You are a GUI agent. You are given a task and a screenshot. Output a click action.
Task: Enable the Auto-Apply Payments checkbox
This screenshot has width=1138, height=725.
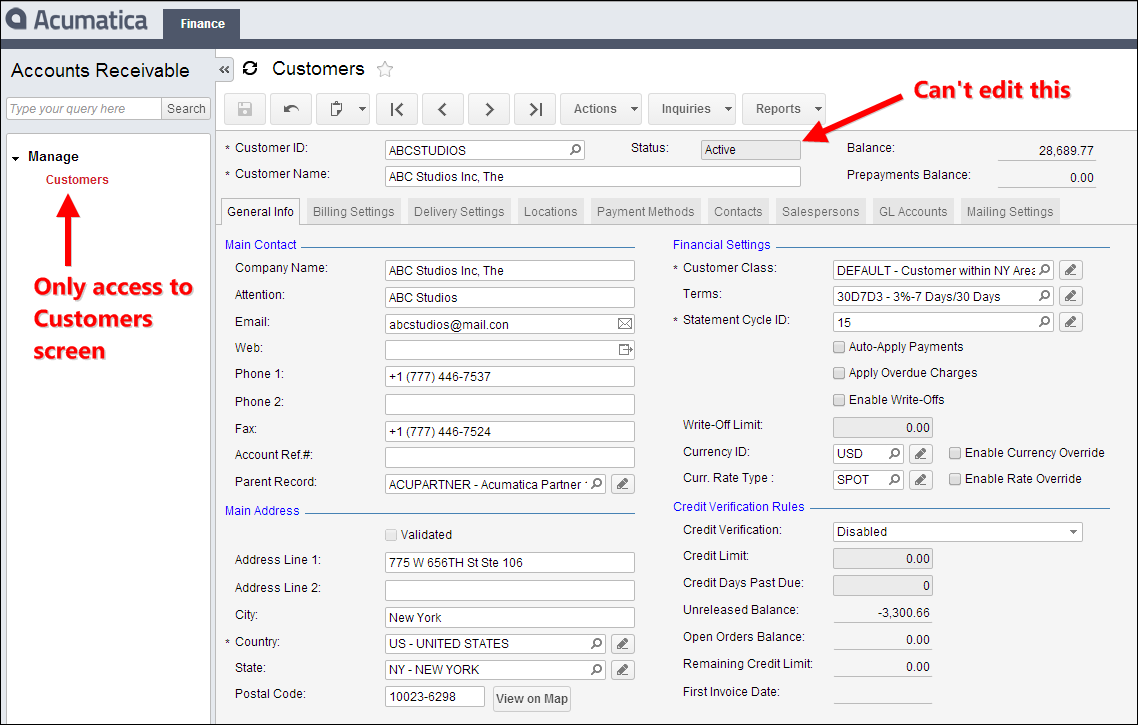(839, 347)
